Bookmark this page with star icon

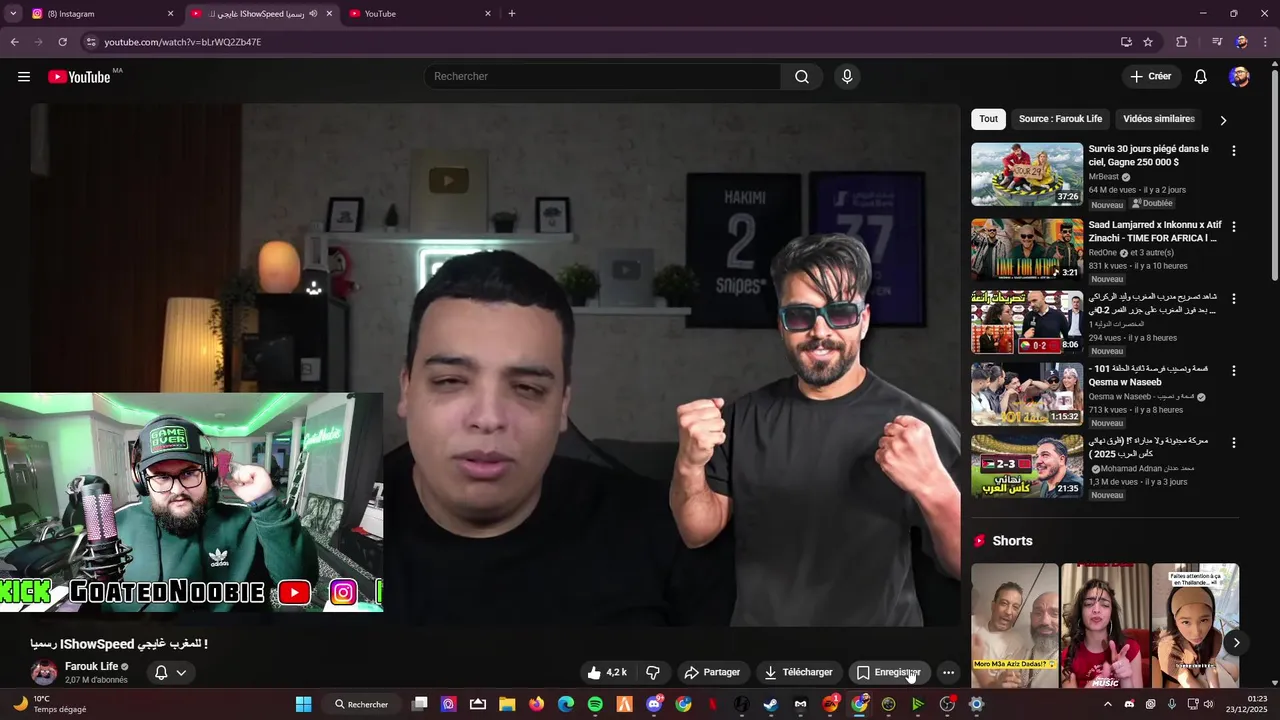point(1148,42)
